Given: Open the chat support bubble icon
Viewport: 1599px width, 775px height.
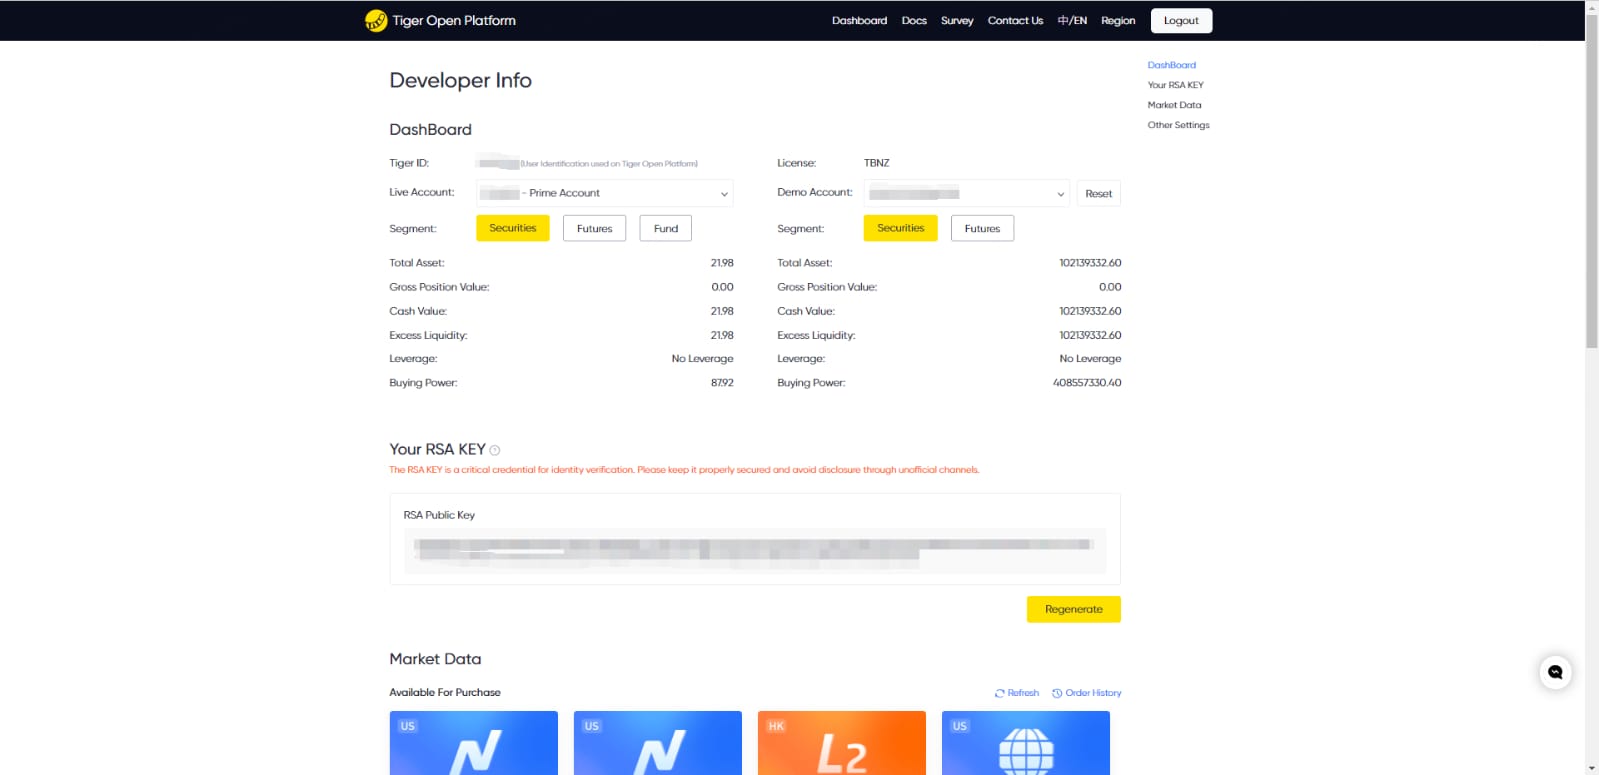Looking at the screenshot, I should [1555, 672].
